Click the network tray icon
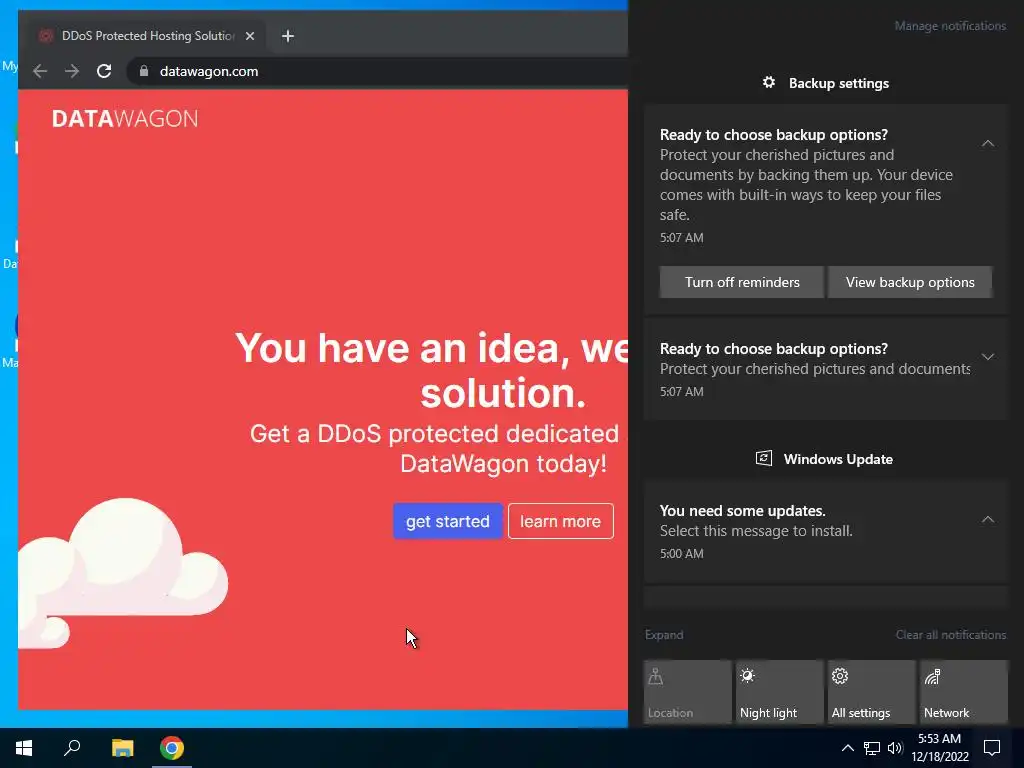The width and height of the screenshot is (1024, 768). click(x=872, y=748)
